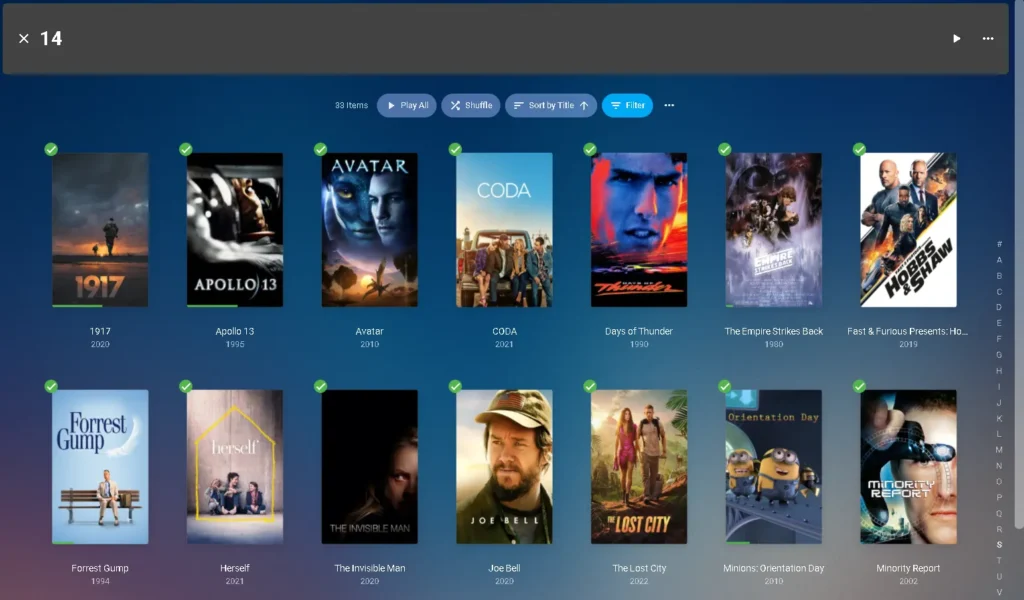
Task: Open the Minions: Orientation Day poster
Action: click(773, 467)
